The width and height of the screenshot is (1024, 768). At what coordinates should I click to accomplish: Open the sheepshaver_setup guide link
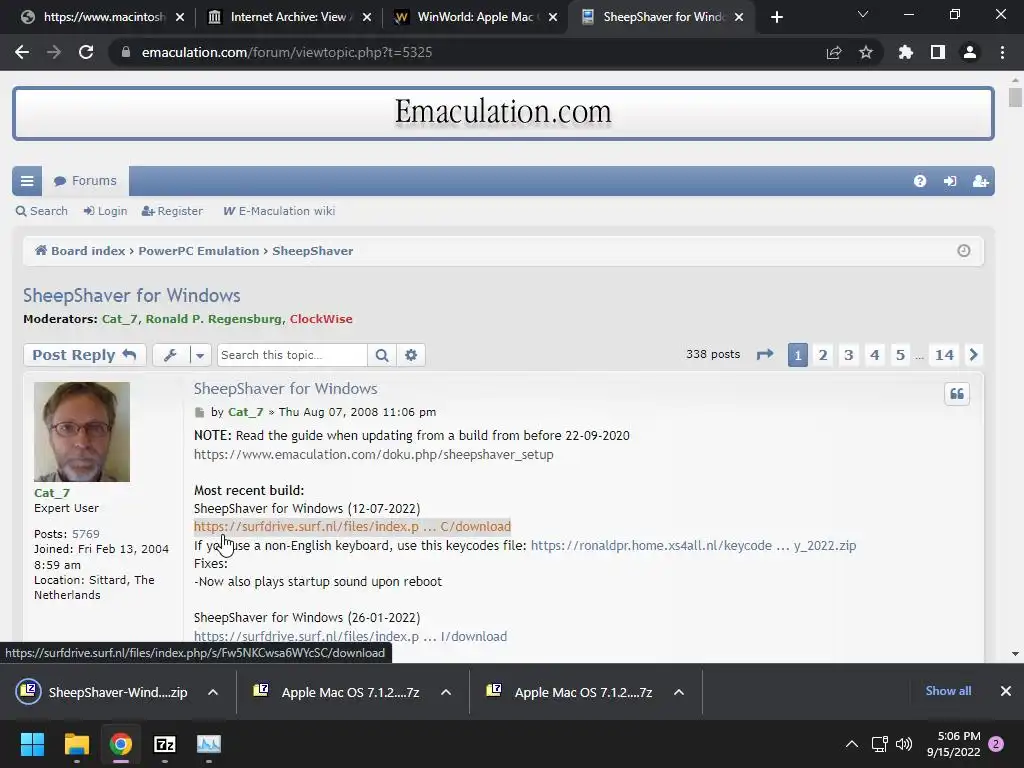pyautogui.click(x=374, y=455)
